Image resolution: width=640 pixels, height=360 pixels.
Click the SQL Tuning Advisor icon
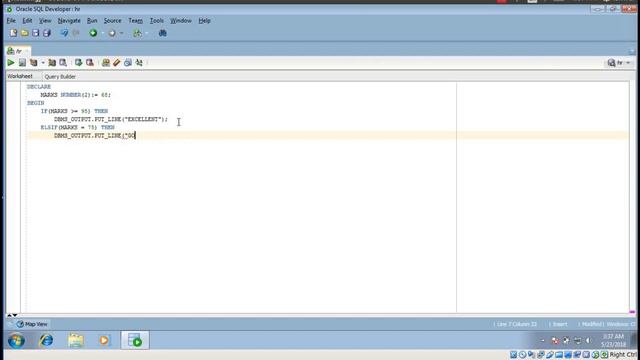63,62
